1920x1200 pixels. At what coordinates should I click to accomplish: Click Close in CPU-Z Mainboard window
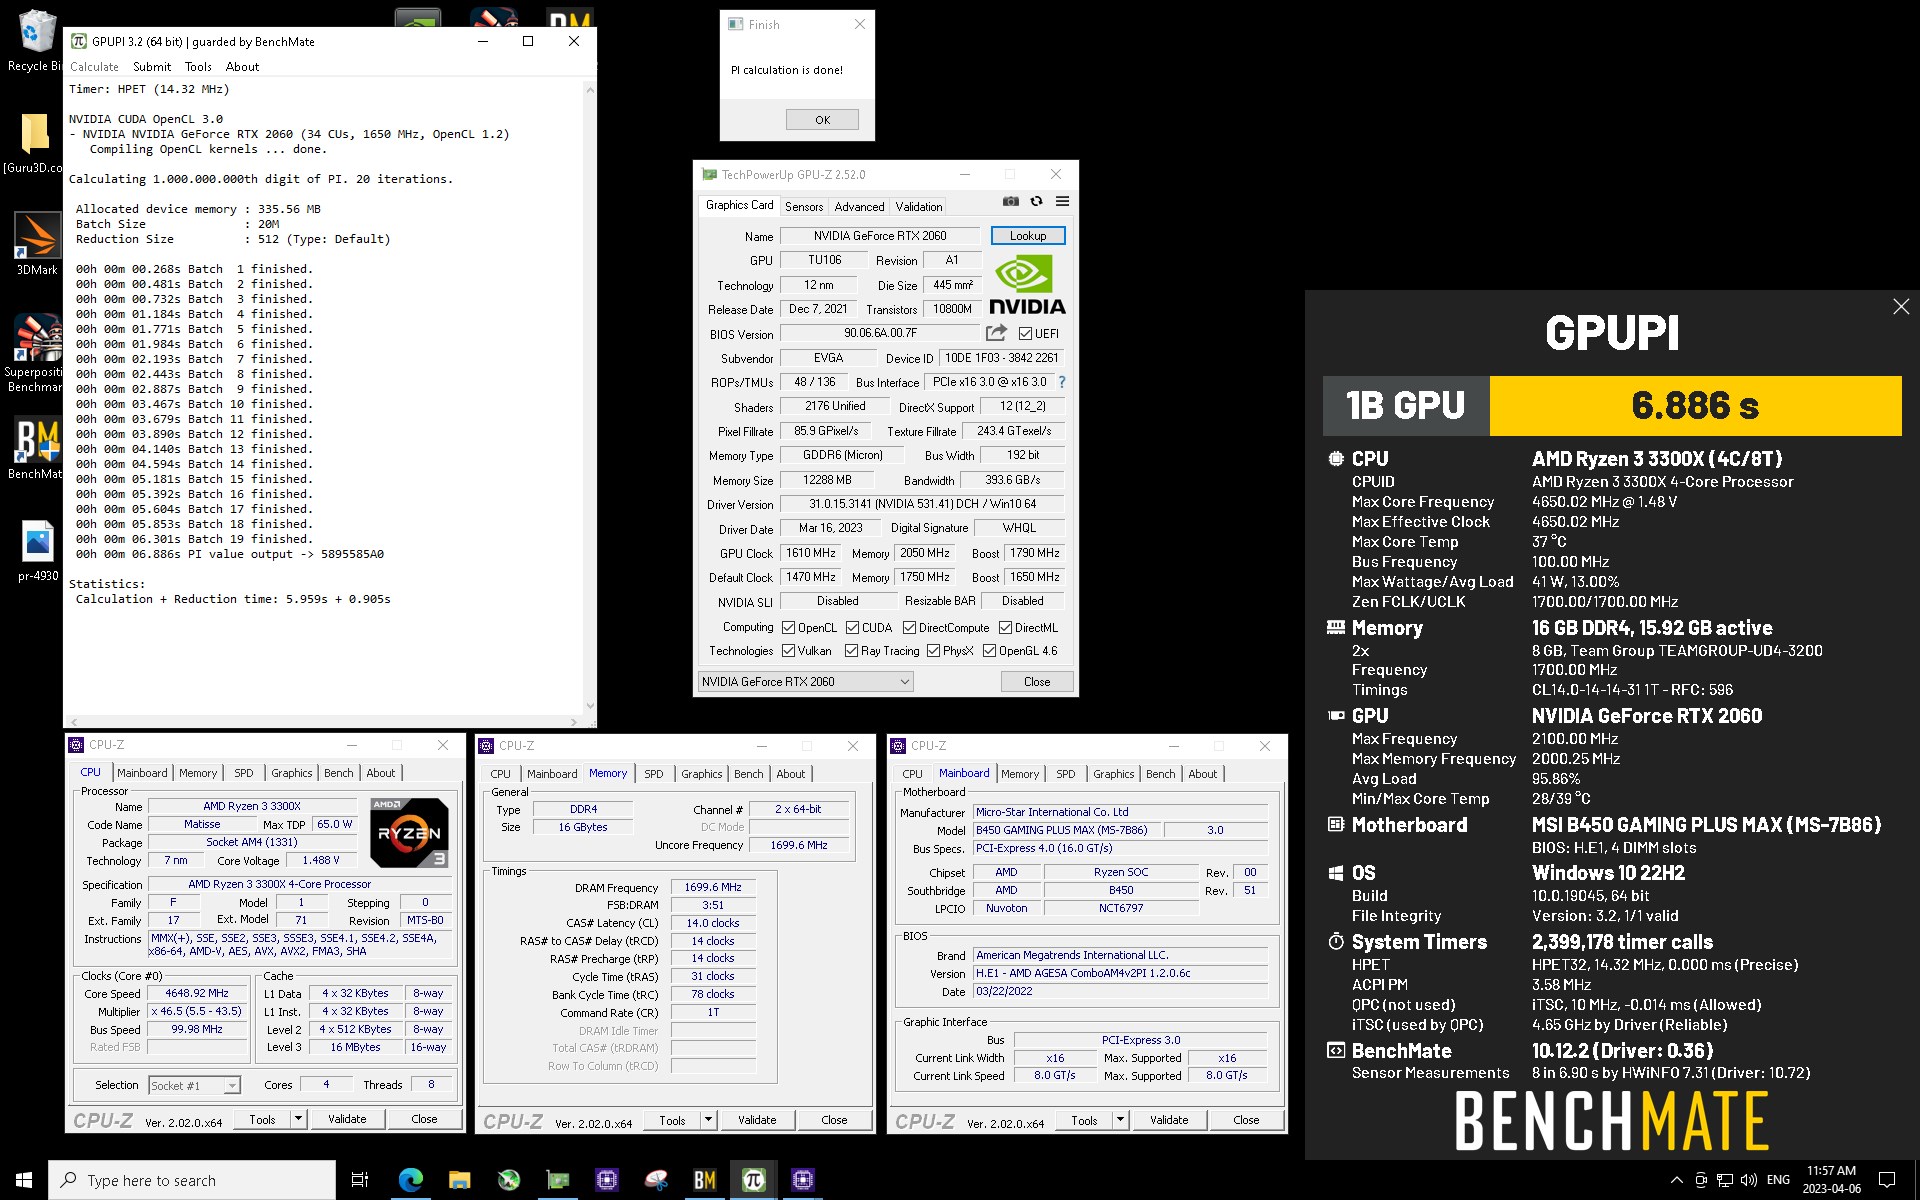(x=1246, y=1120)
